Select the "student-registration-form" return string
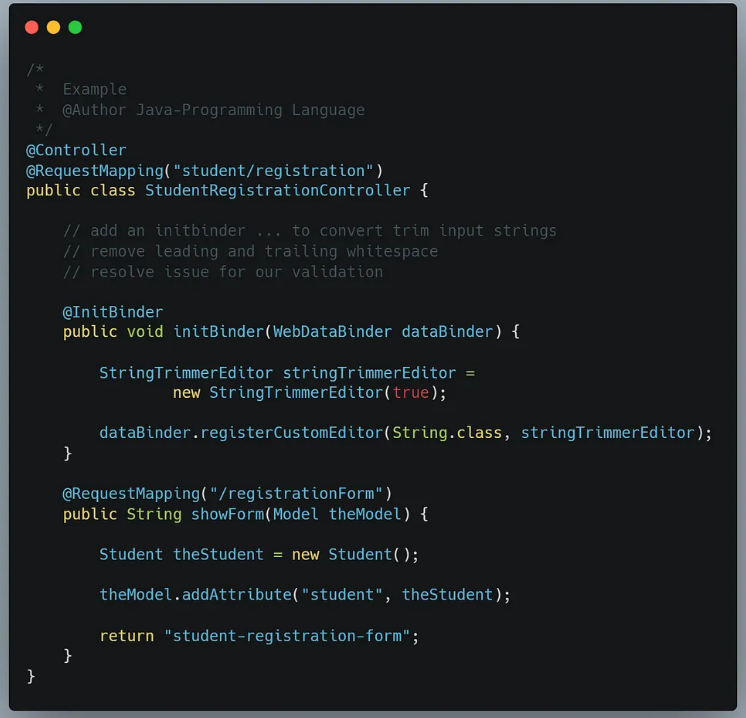The width and height of the screenshot is (746, 718). (x=287, y=636)
